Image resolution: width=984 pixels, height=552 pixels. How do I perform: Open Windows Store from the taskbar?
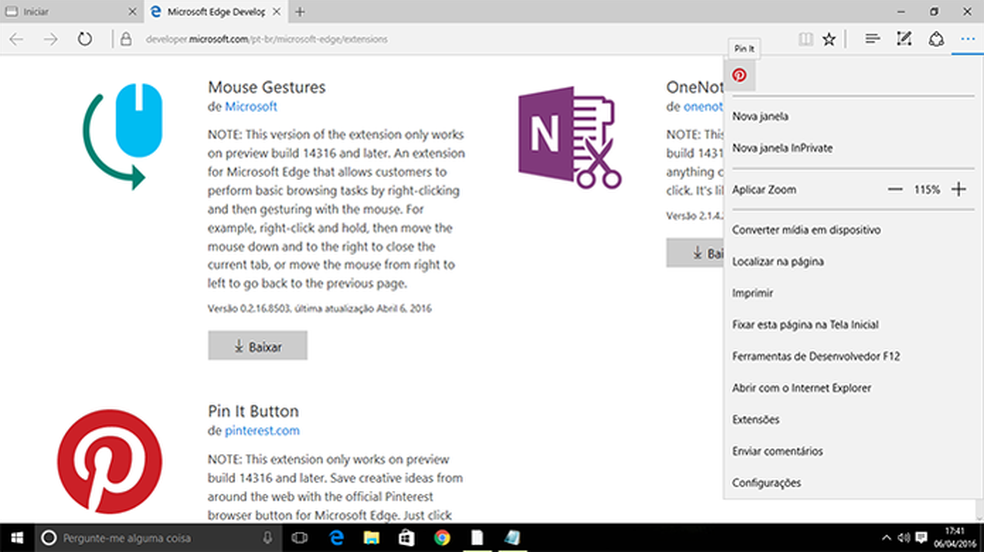(x=407, y=538)
